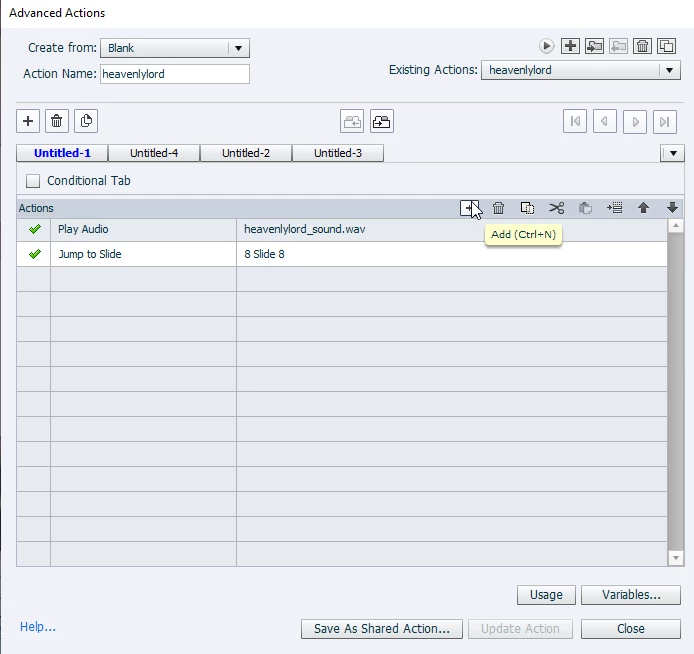This screenshot has height=654, width=694.
Task: Click the heavenlylord_sound.wav value
Action: [305, 229]
